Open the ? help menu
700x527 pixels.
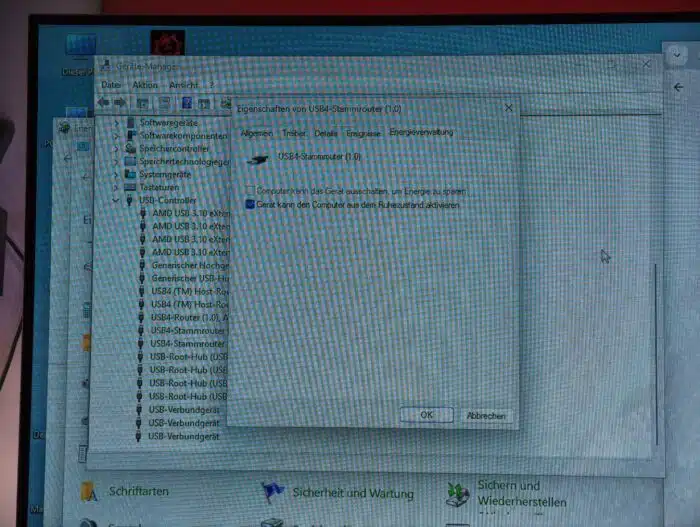click(x=212, y=85)
